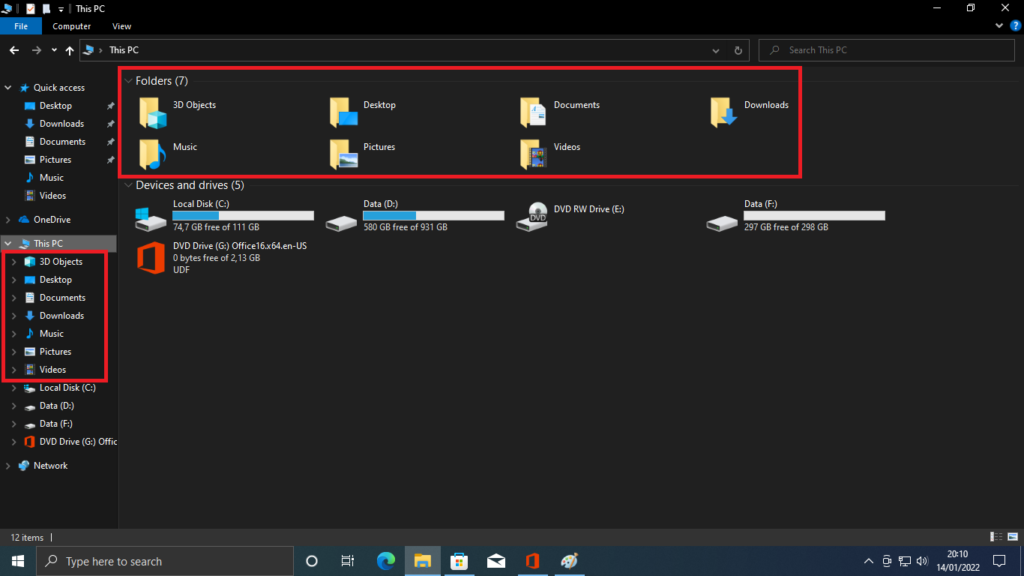Expand the Network tree node
1024x576 pixels.
tap(9, 466)
